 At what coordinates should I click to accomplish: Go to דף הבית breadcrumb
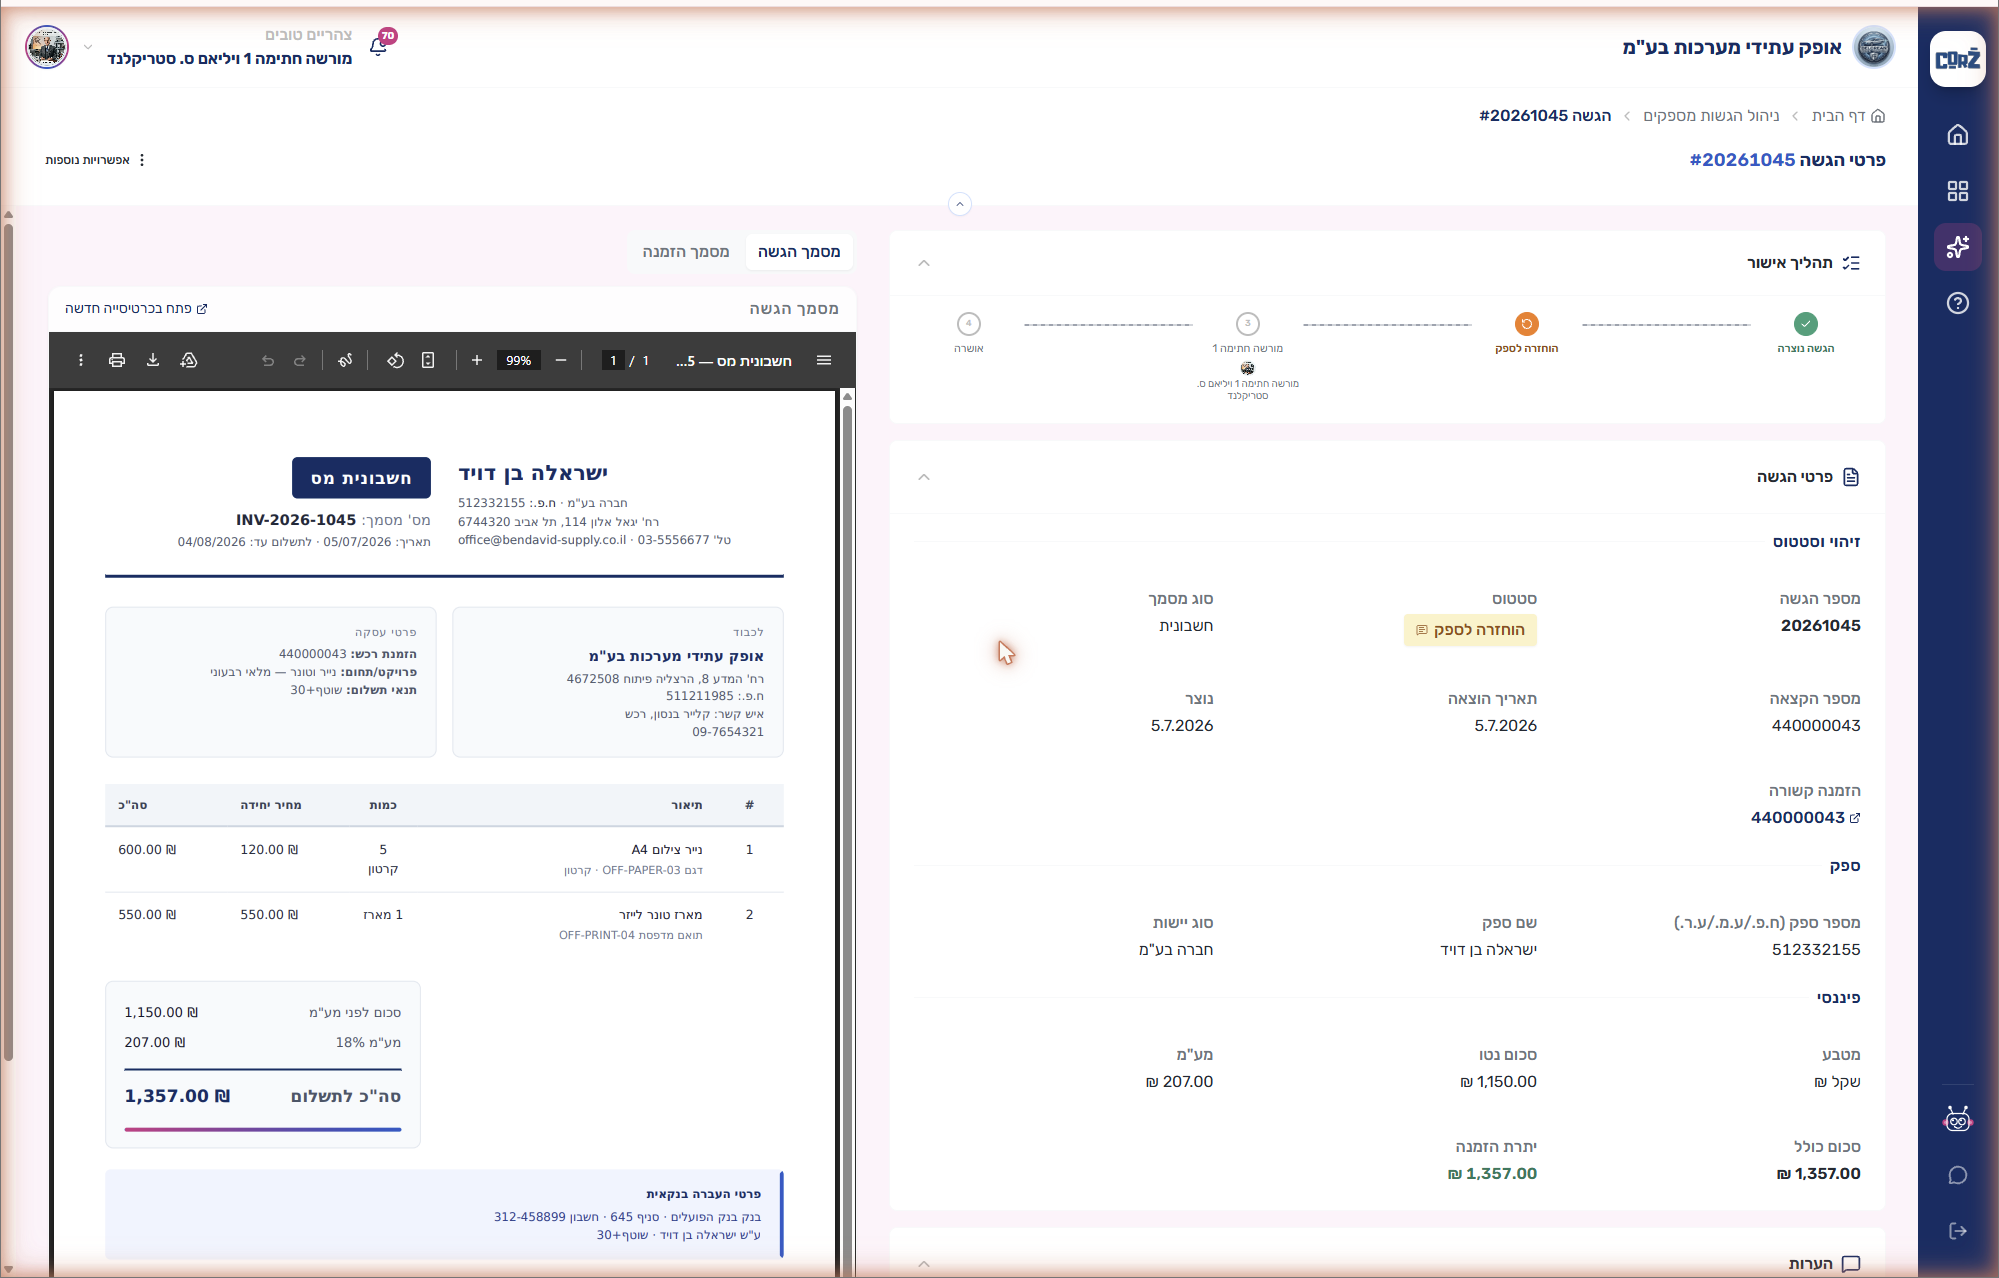(x=1848, y=116)
